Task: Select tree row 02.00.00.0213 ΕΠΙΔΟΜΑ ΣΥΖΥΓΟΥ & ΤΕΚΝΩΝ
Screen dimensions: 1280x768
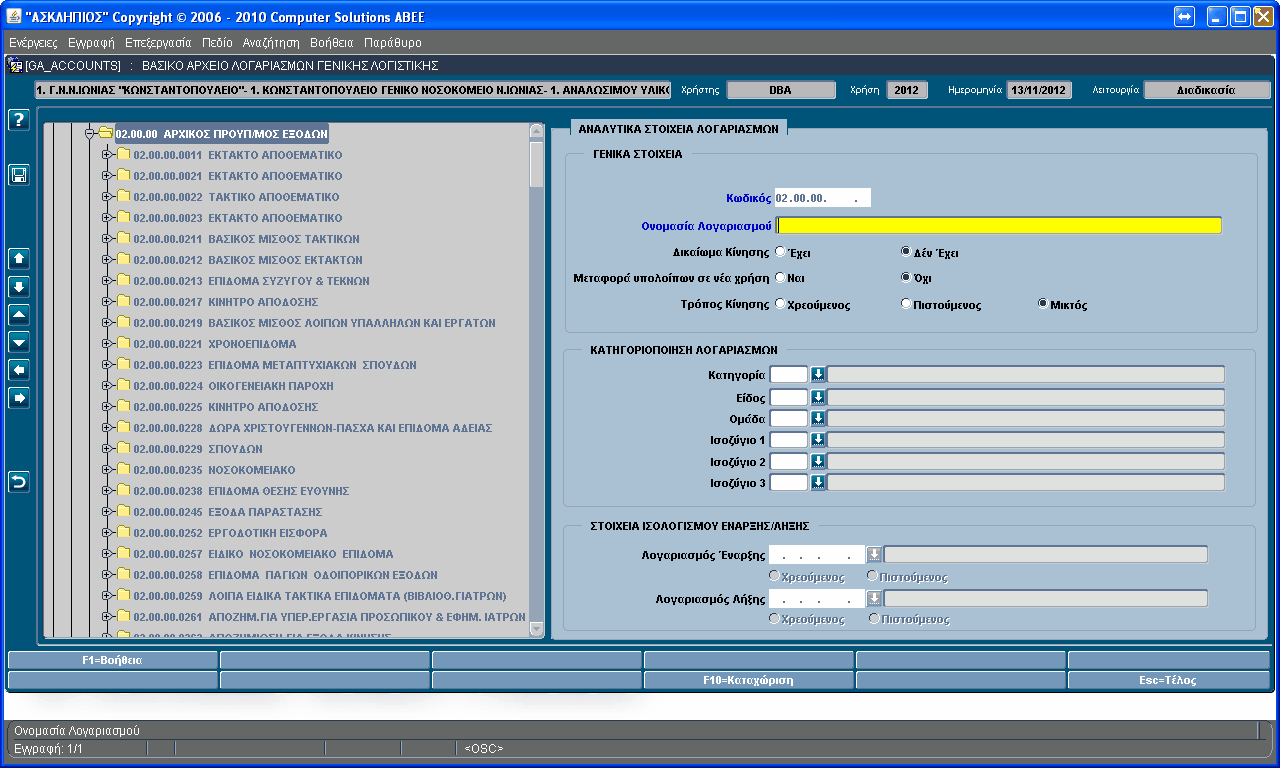Action: tap(252, 281)
